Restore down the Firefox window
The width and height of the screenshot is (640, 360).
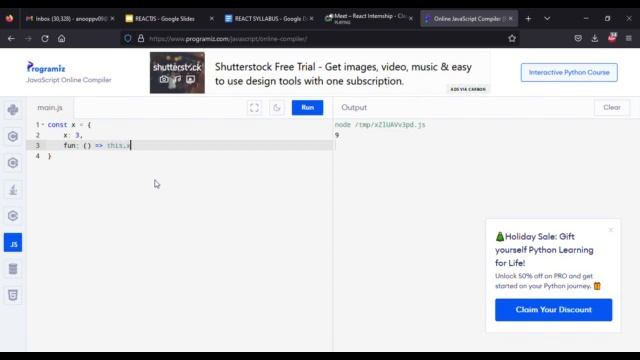pos(607,18)
